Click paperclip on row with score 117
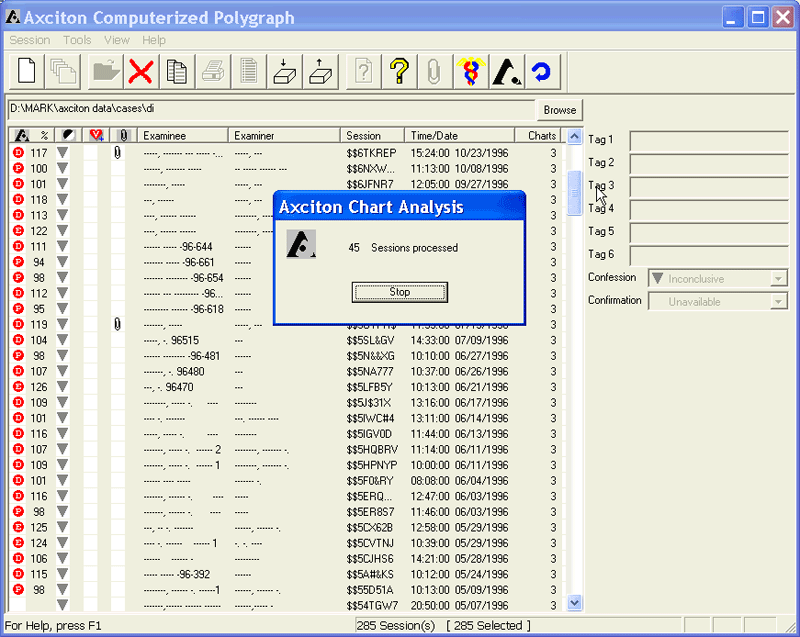Screen dimensions: 800x637 (118, 152)
